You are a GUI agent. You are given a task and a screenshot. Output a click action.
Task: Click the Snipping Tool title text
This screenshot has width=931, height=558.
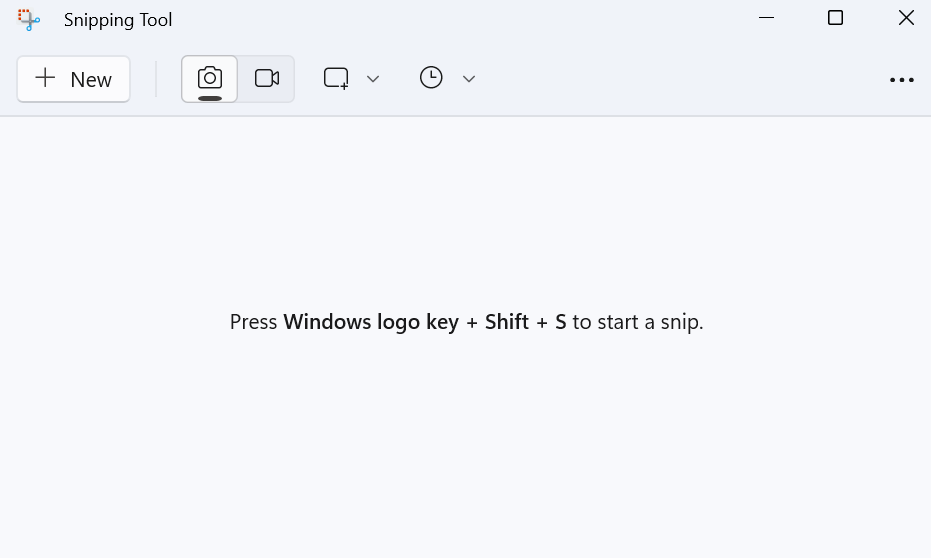pyautogui.click(x=118, y=20)
